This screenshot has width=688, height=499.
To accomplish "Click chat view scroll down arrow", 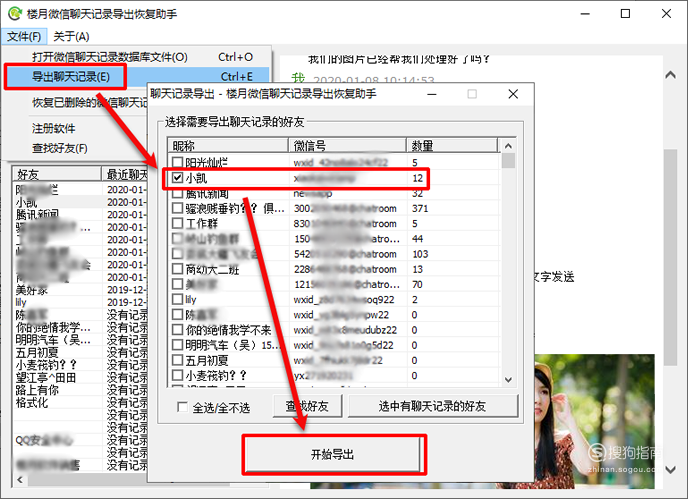I will [x=670, y=470].
